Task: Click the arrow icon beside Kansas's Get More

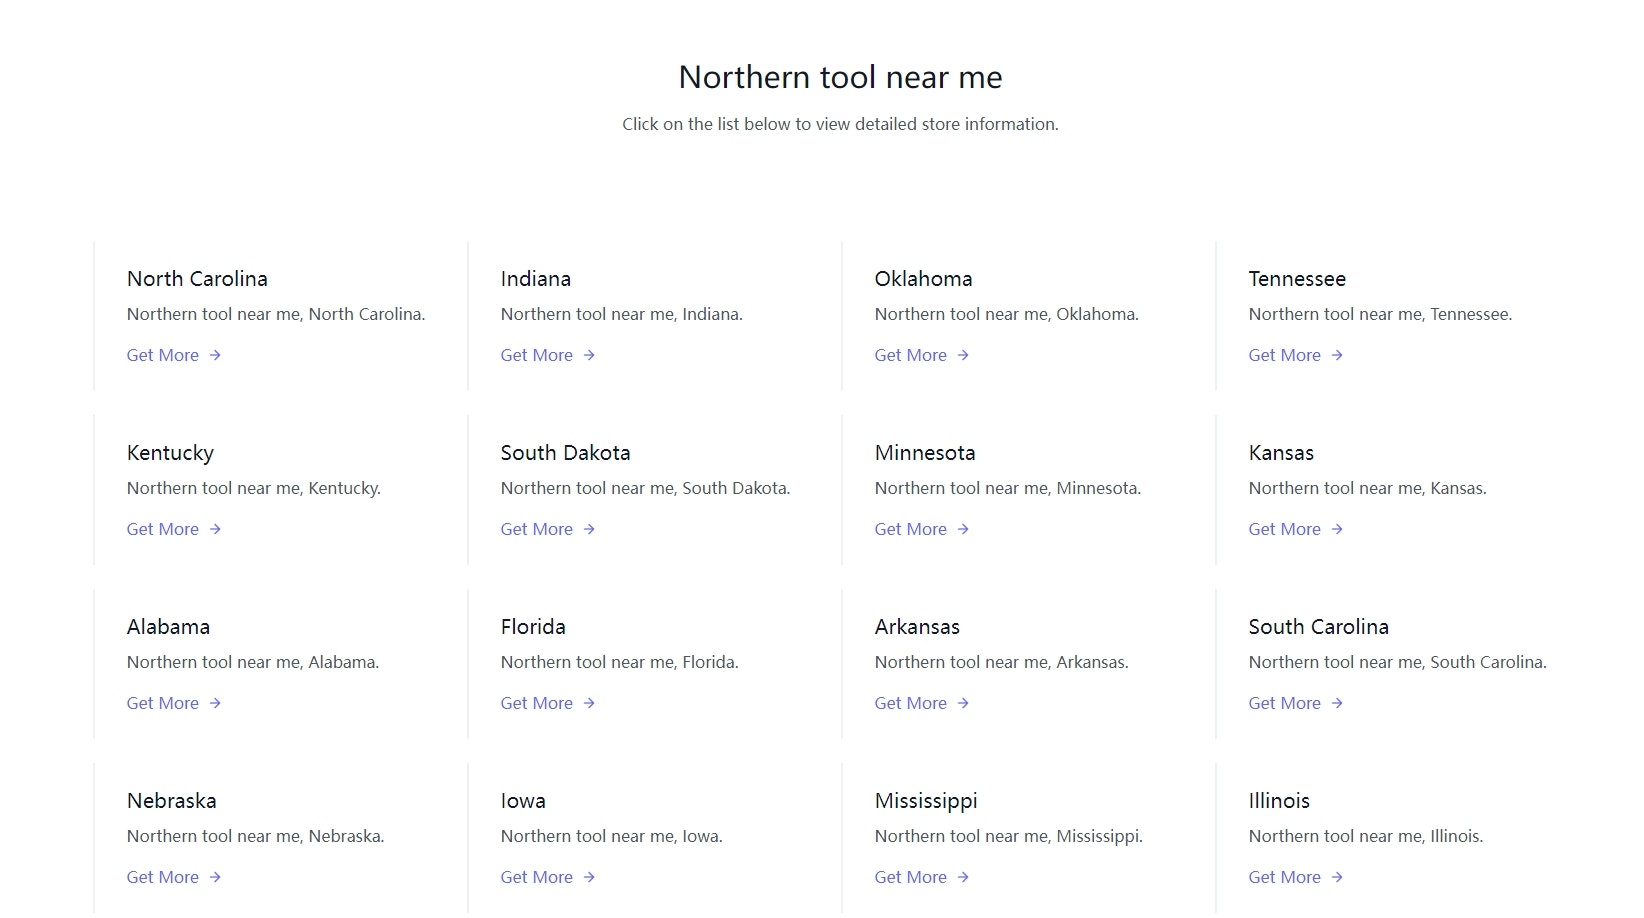Action: [x=1337, y=529]
